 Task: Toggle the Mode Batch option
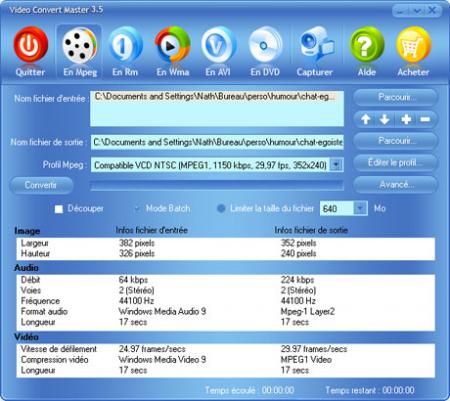[137, 209]
